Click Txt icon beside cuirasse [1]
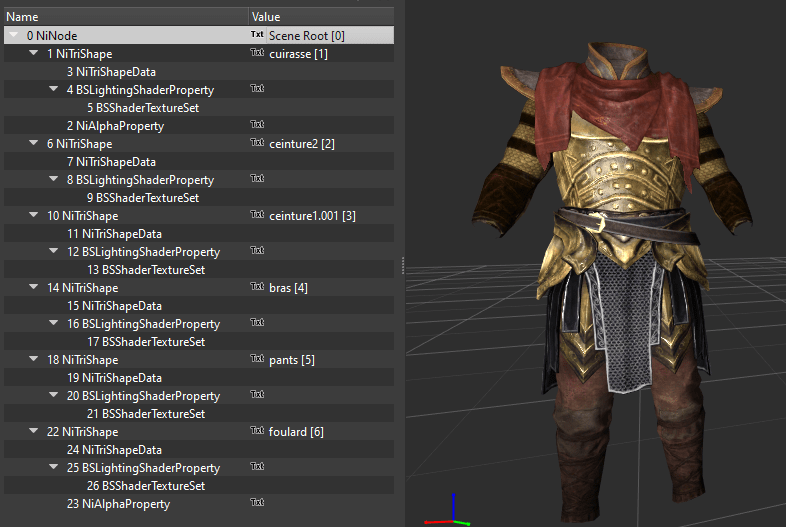The height and width of the screenshot is (527, 786). (x=257, y=53)
